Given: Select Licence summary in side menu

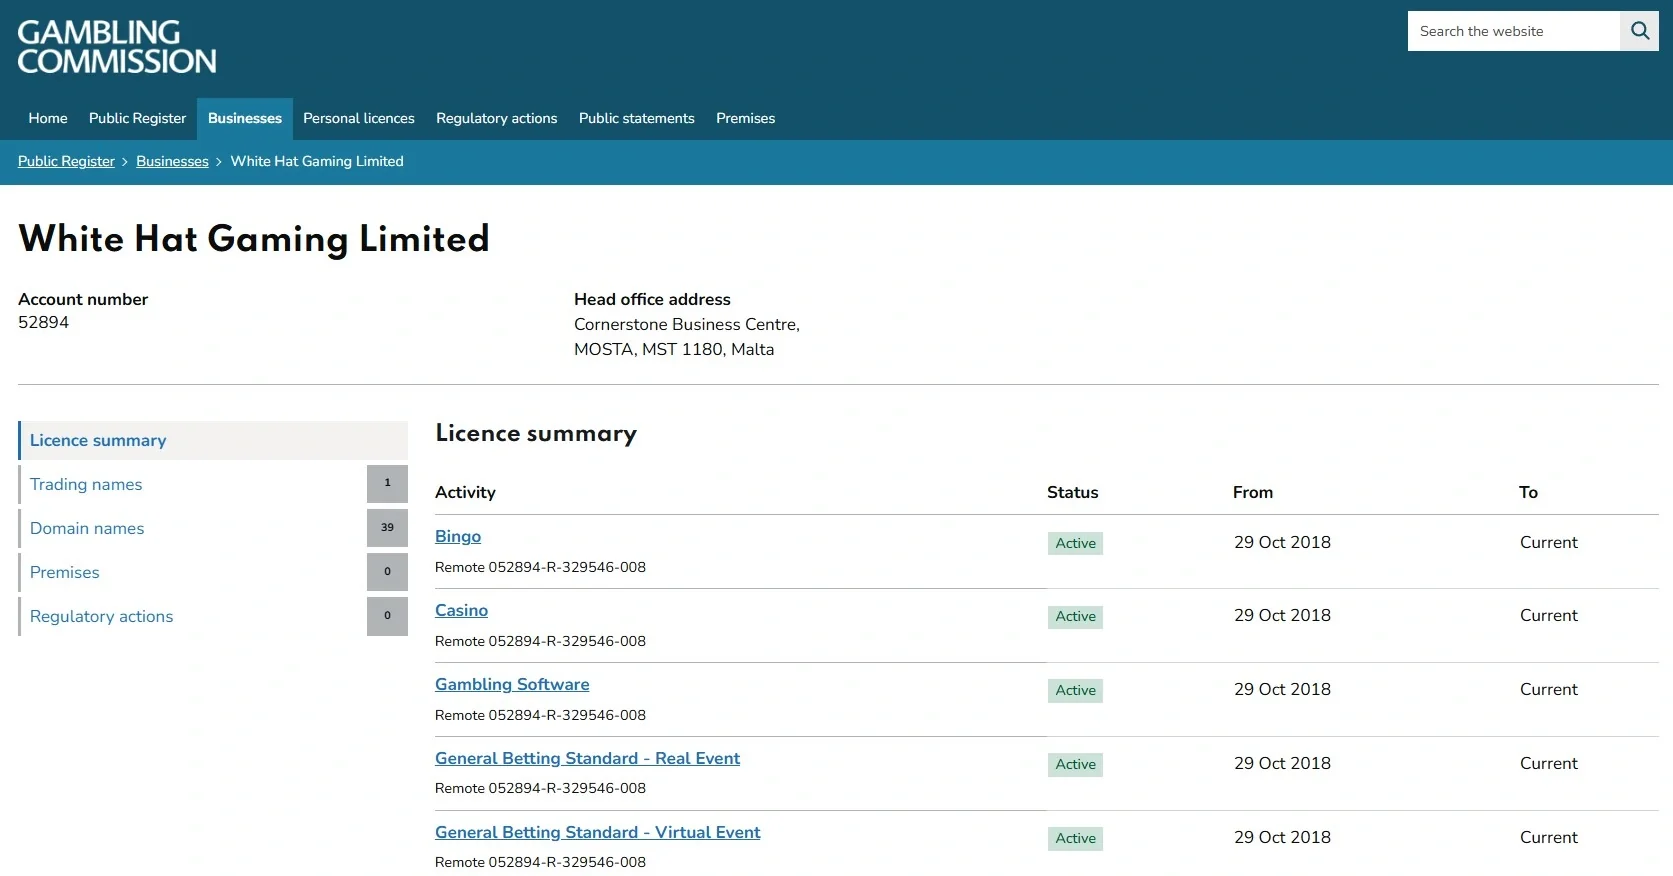Looking at the screenshot, I should [213, 440].
